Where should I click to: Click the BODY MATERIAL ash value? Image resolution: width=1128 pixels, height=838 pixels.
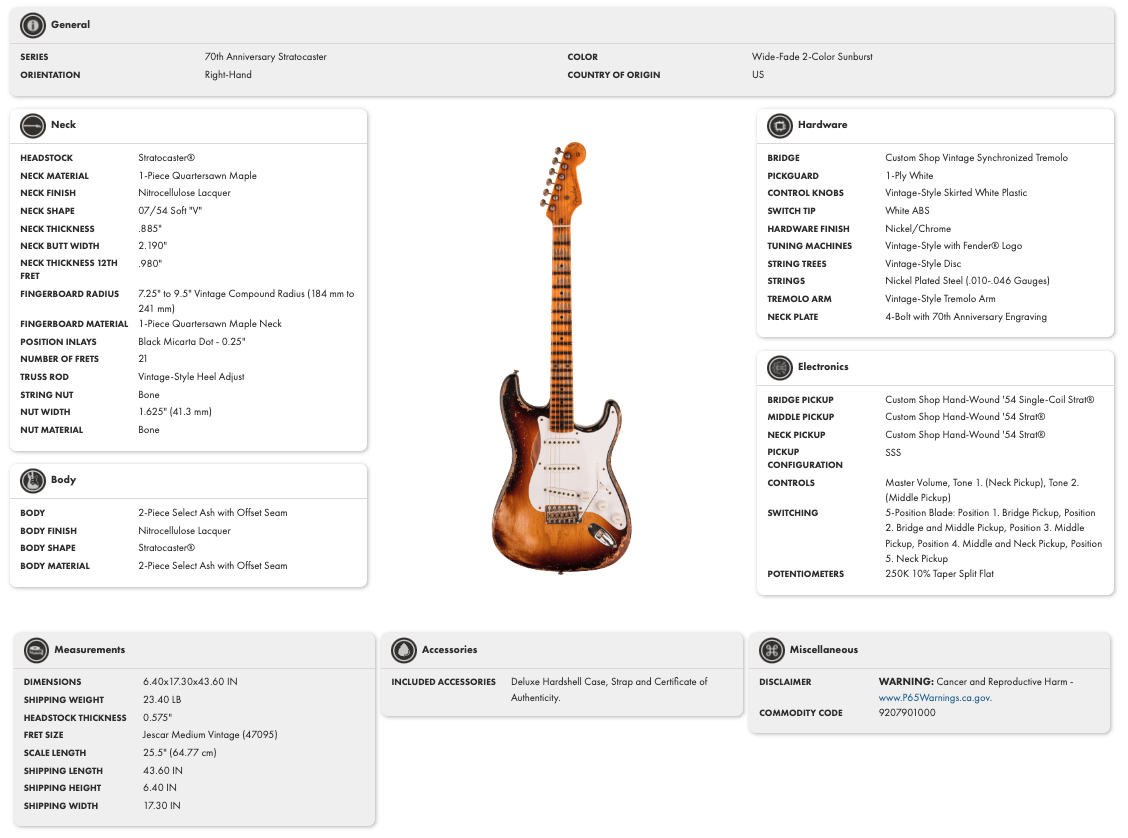pos(213,566)
